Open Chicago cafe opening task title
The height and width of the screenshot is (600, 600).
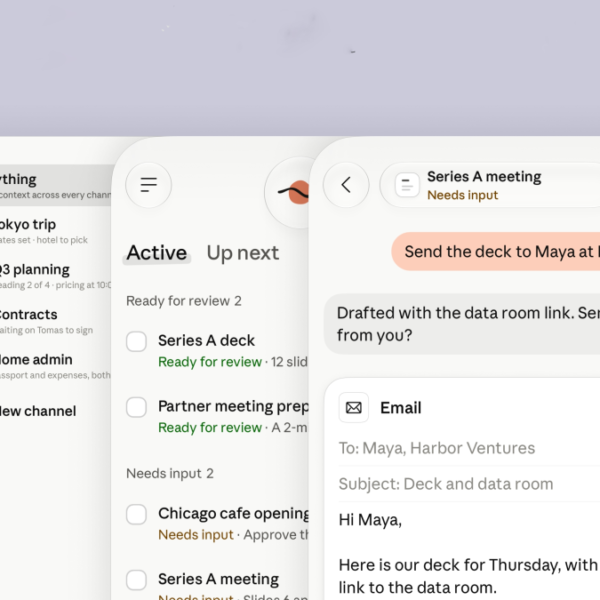coord(233,514)
